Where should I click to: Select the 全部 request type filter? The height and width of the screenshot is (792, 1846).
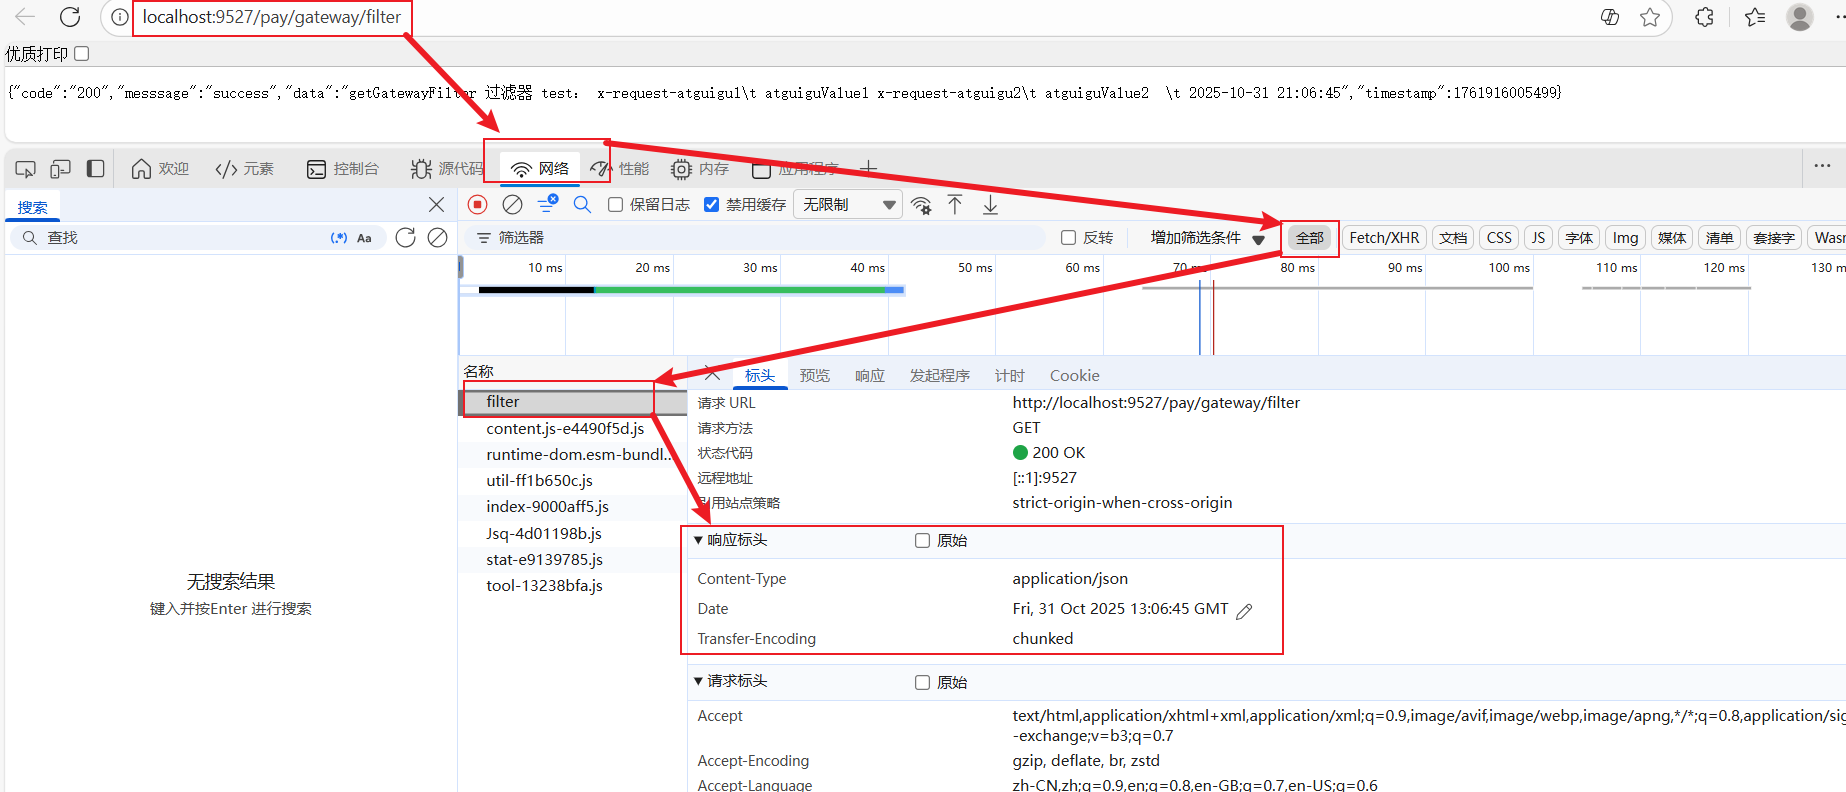coord(1310,237)
